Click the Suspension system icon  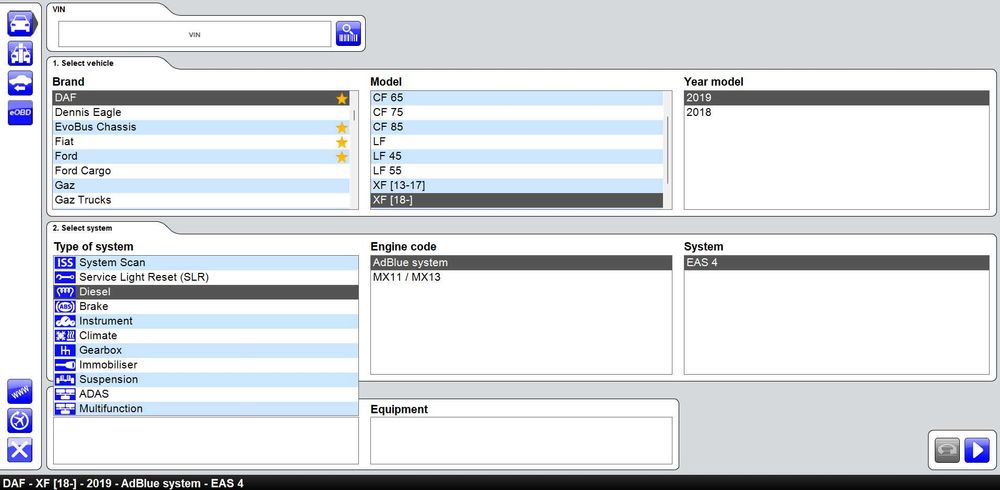point(65,380)
